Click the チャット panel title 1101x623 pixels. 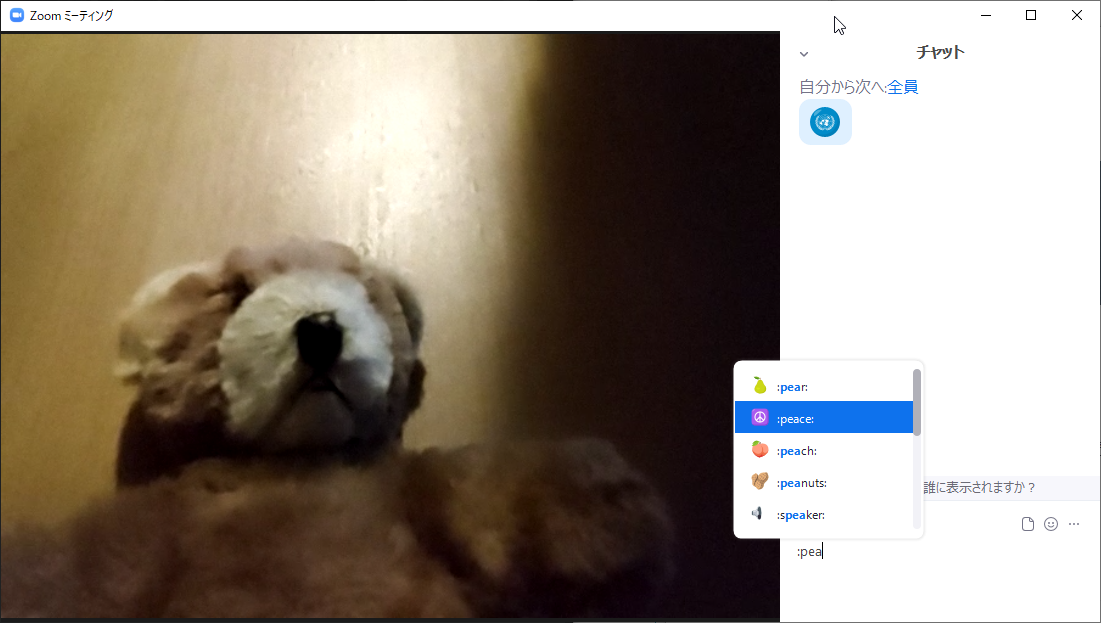(x=940, y=52)
